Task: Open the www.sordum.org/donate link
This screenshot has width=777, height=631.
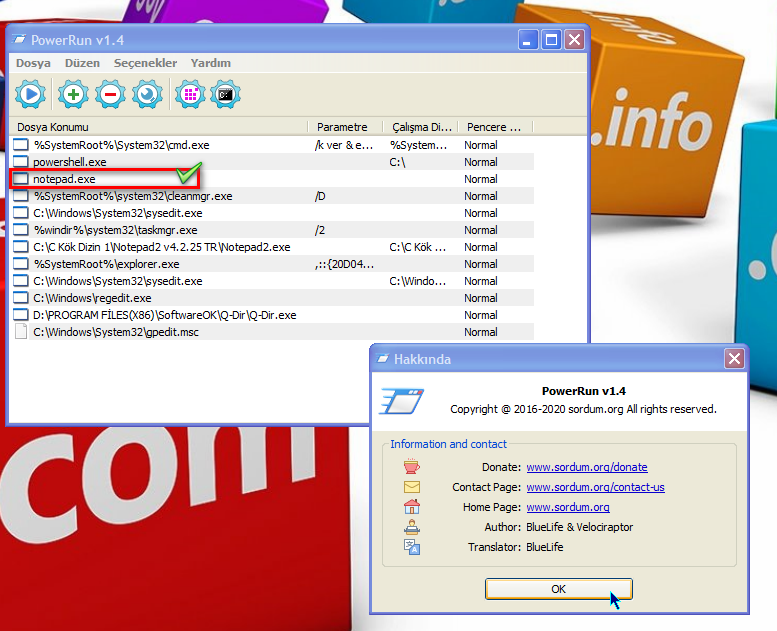Action: (x=587, y=467)
